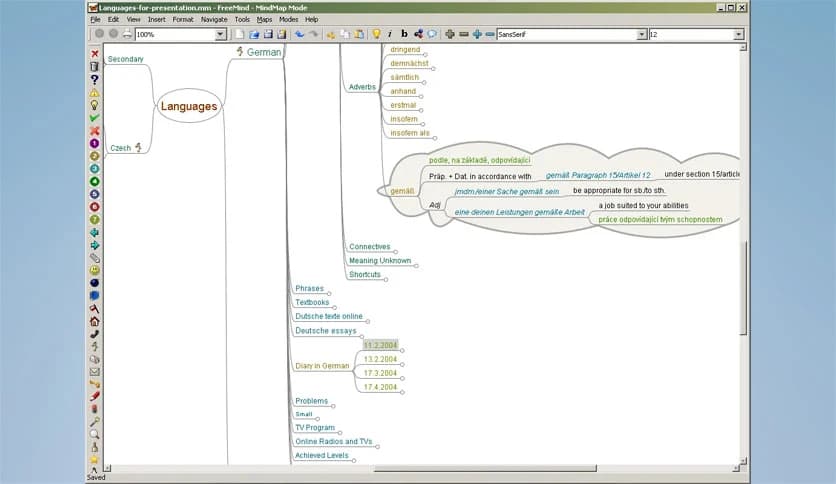Click the grey minus icon
The width and height of the screenshot is (836, 484).
click(463, 34)
